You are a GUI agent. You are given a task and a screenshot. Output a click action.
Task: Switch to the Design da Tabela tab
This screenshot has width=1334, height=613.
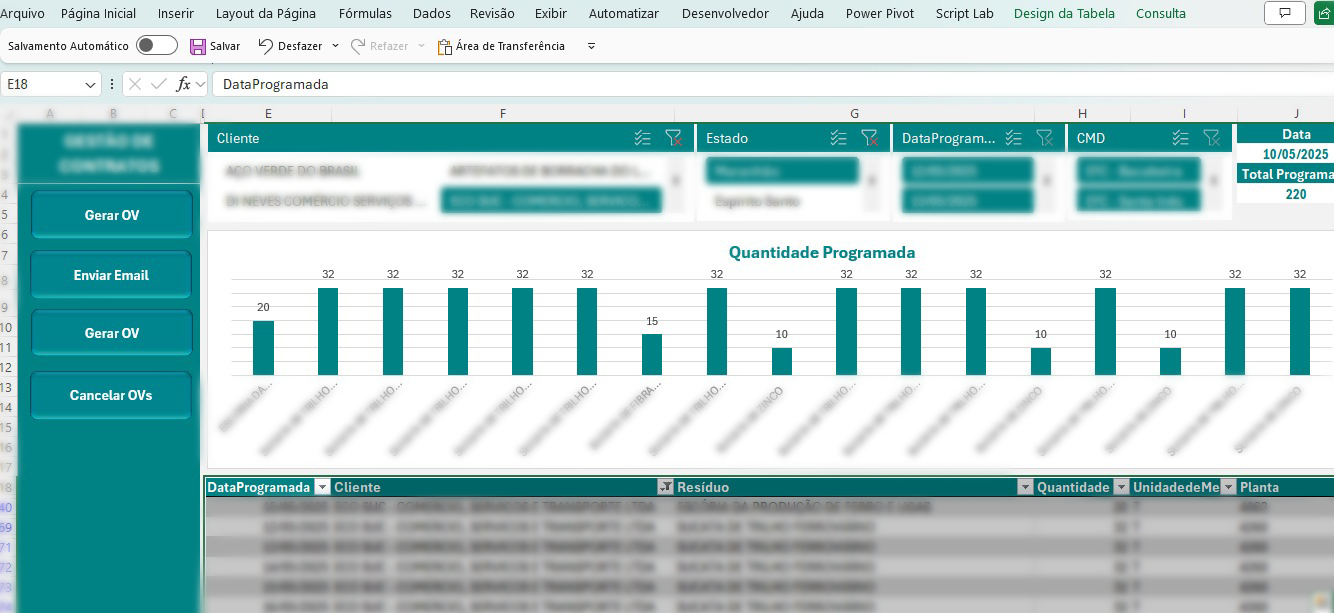coord(1064,13)
